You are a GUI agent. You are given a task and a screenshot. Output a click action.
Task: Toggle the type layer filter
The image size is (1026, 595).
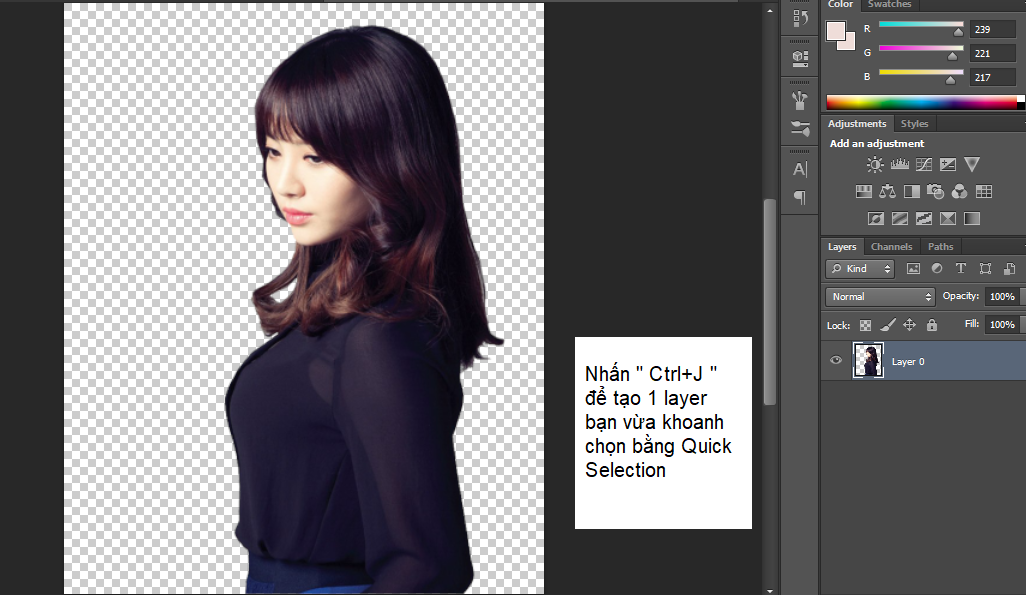pyautogui.click(x=961, y=269)
